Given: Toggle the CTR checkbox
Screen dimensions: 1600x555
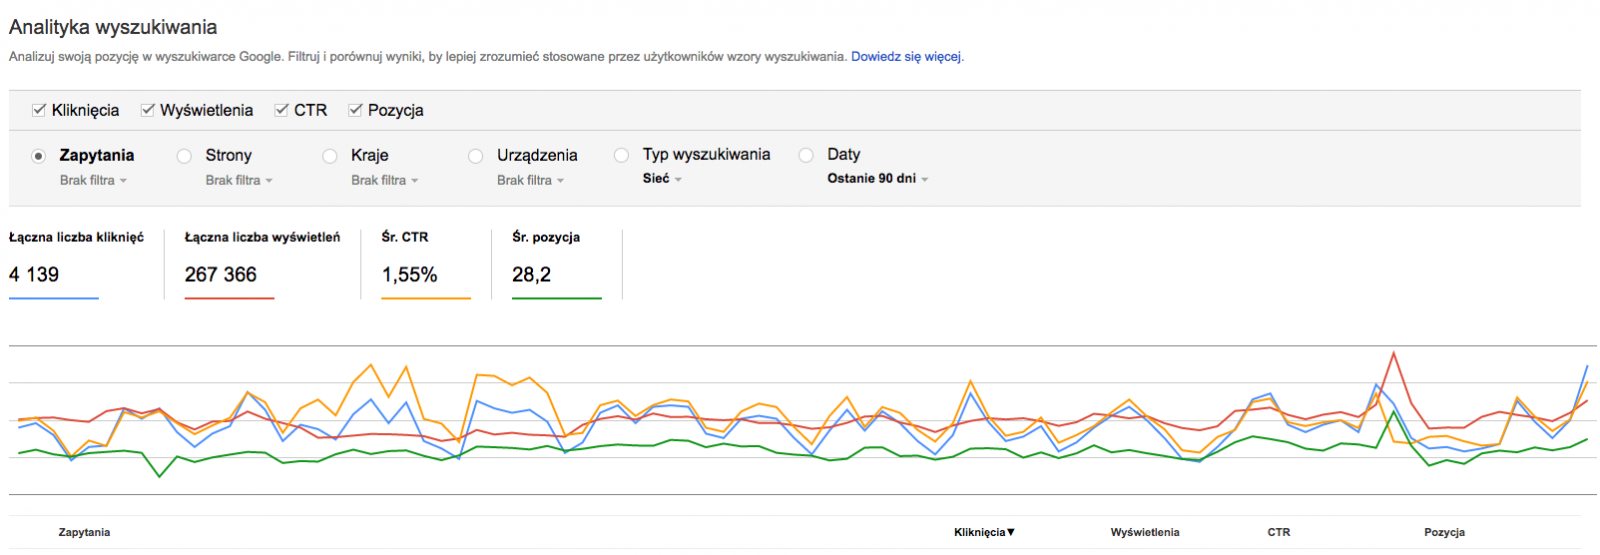Looking at the screenshot, I should (x=282, y=110).
